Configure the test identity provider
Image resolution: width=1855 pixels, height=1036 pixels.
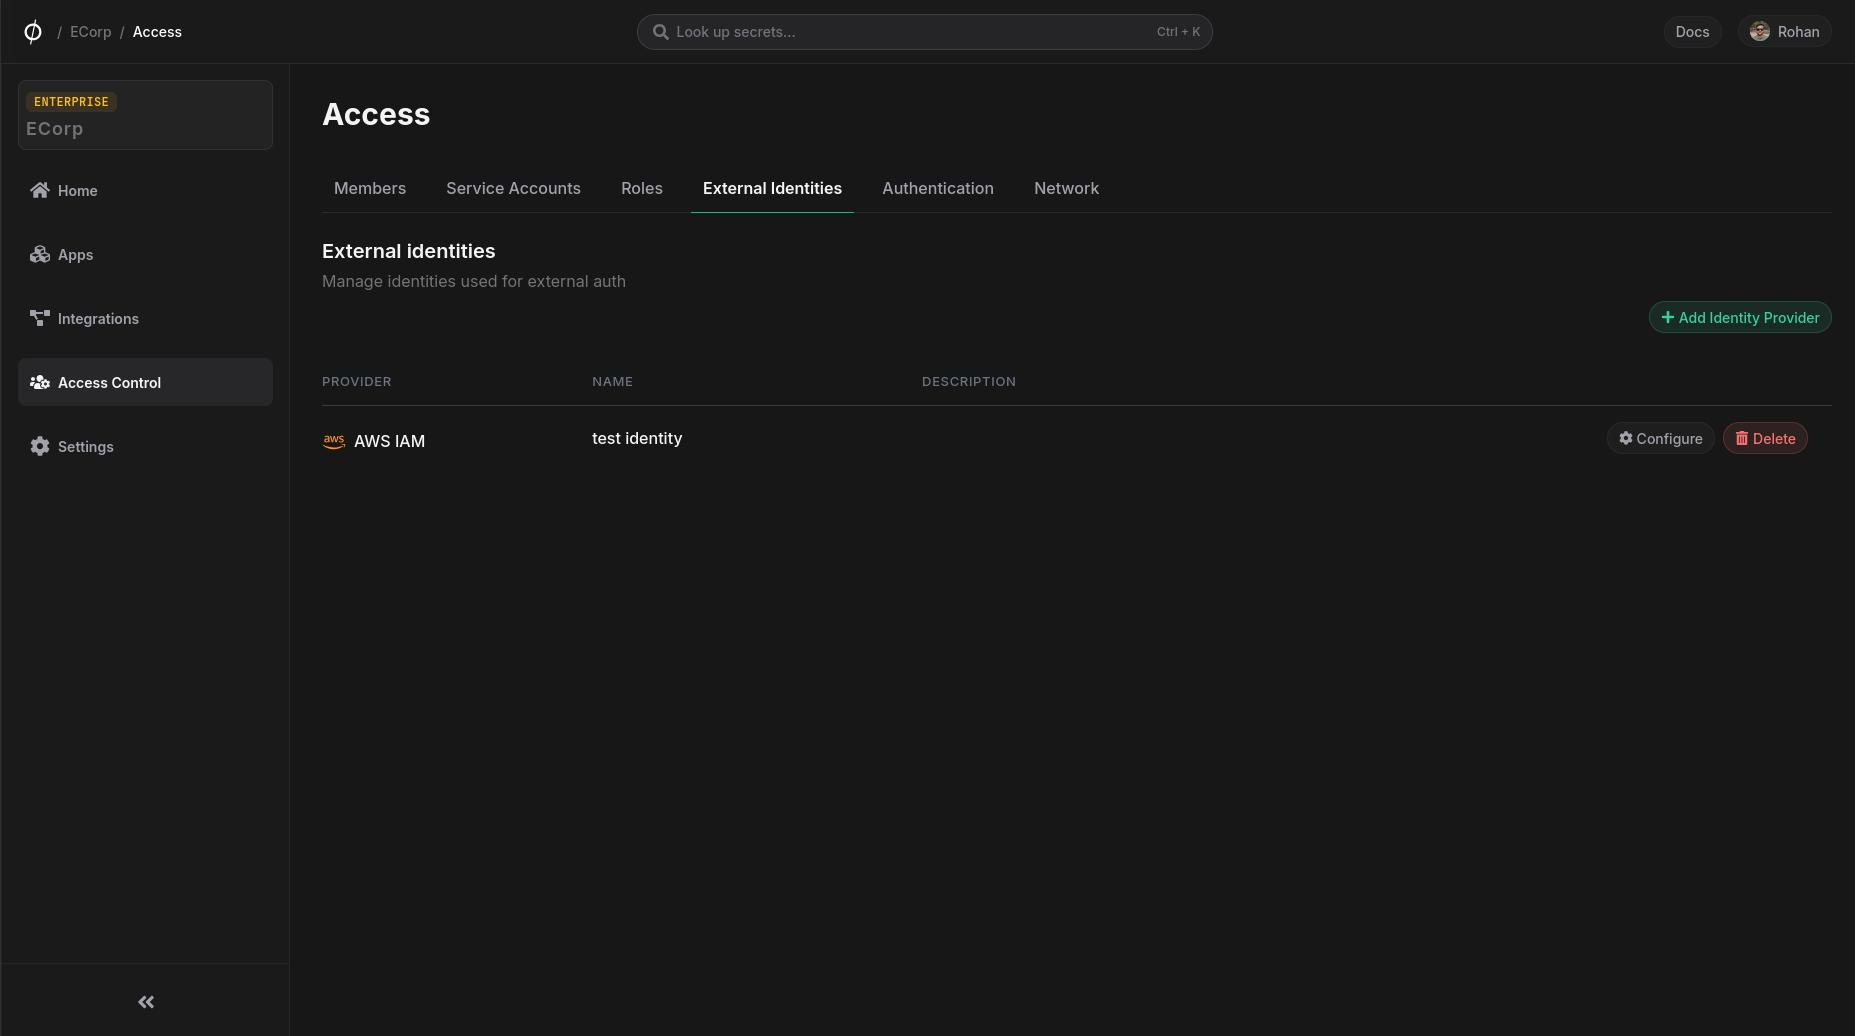click(1660, 439)
